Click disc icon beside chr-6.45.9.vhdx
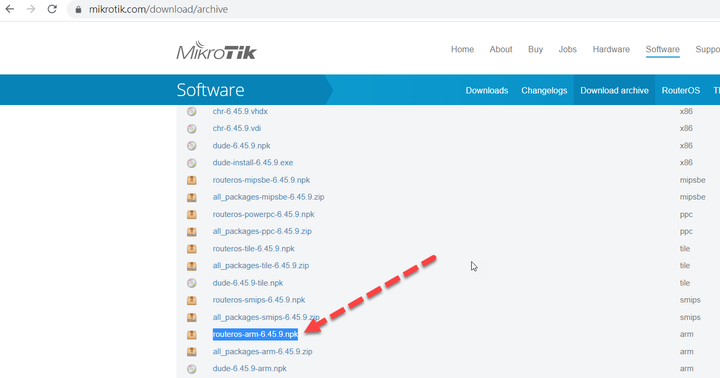This screenshot has height=378, width=720. click(191, 112)
